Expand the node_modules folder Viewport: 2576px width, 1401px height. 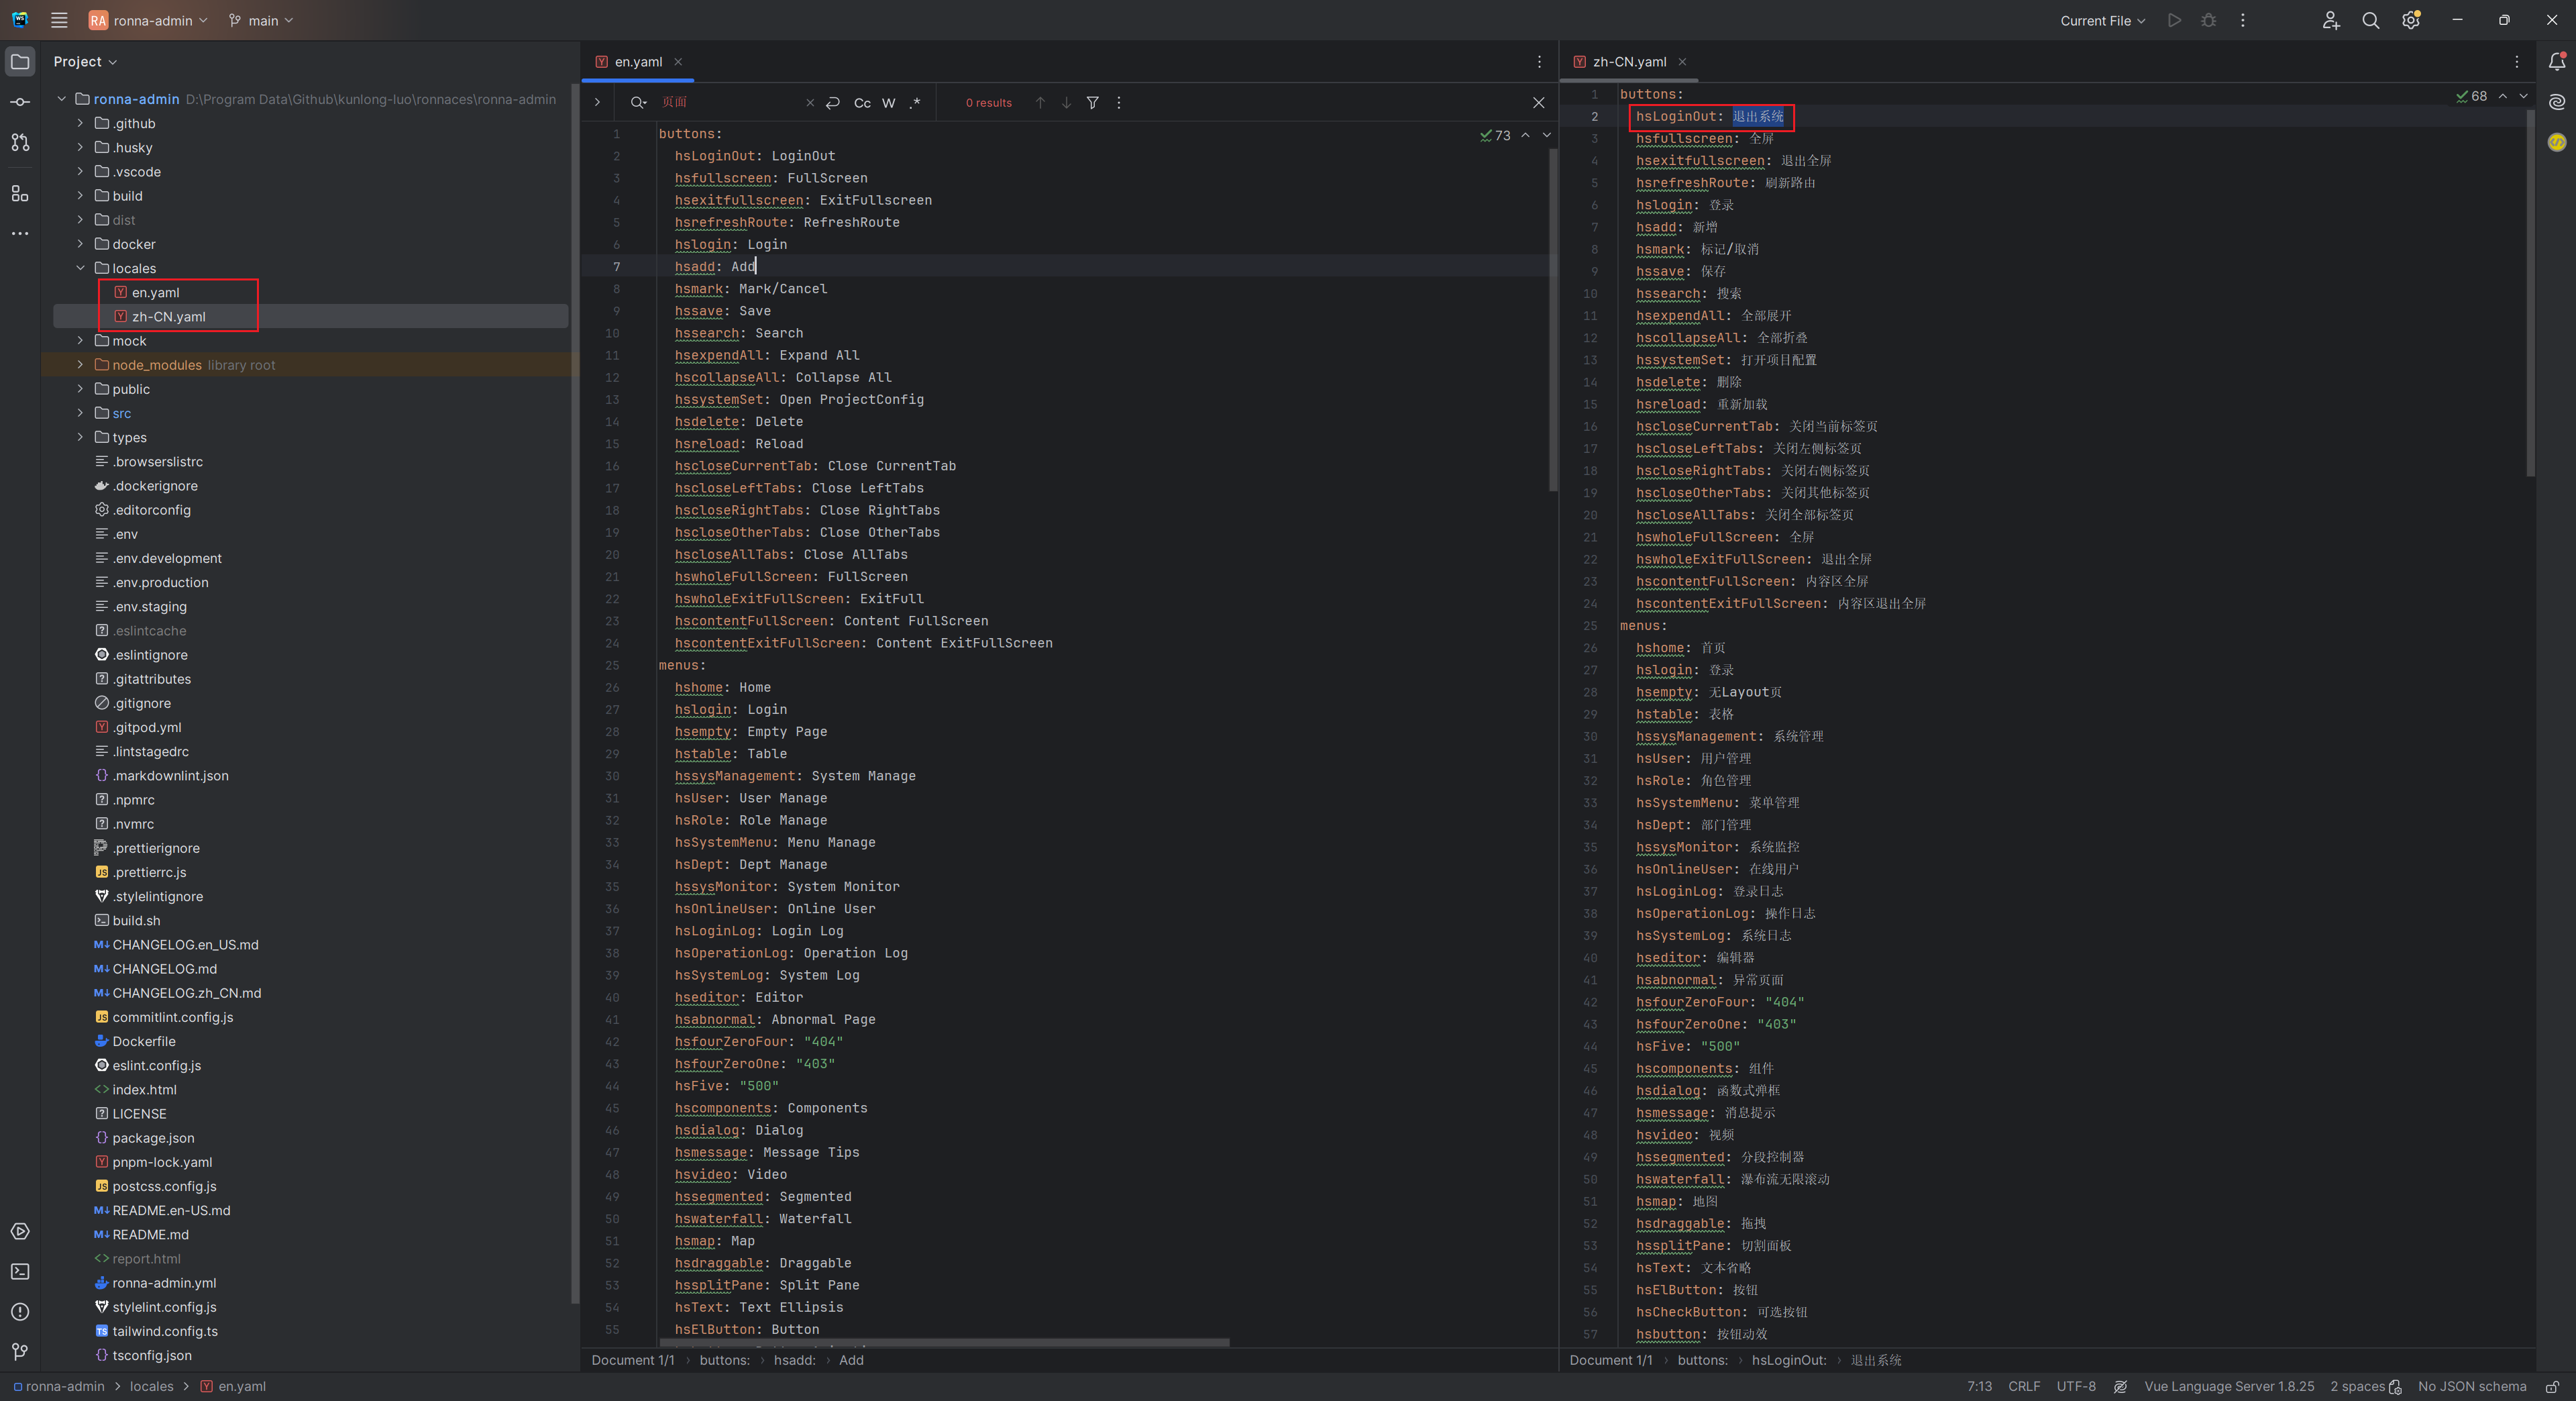point(80,365)
